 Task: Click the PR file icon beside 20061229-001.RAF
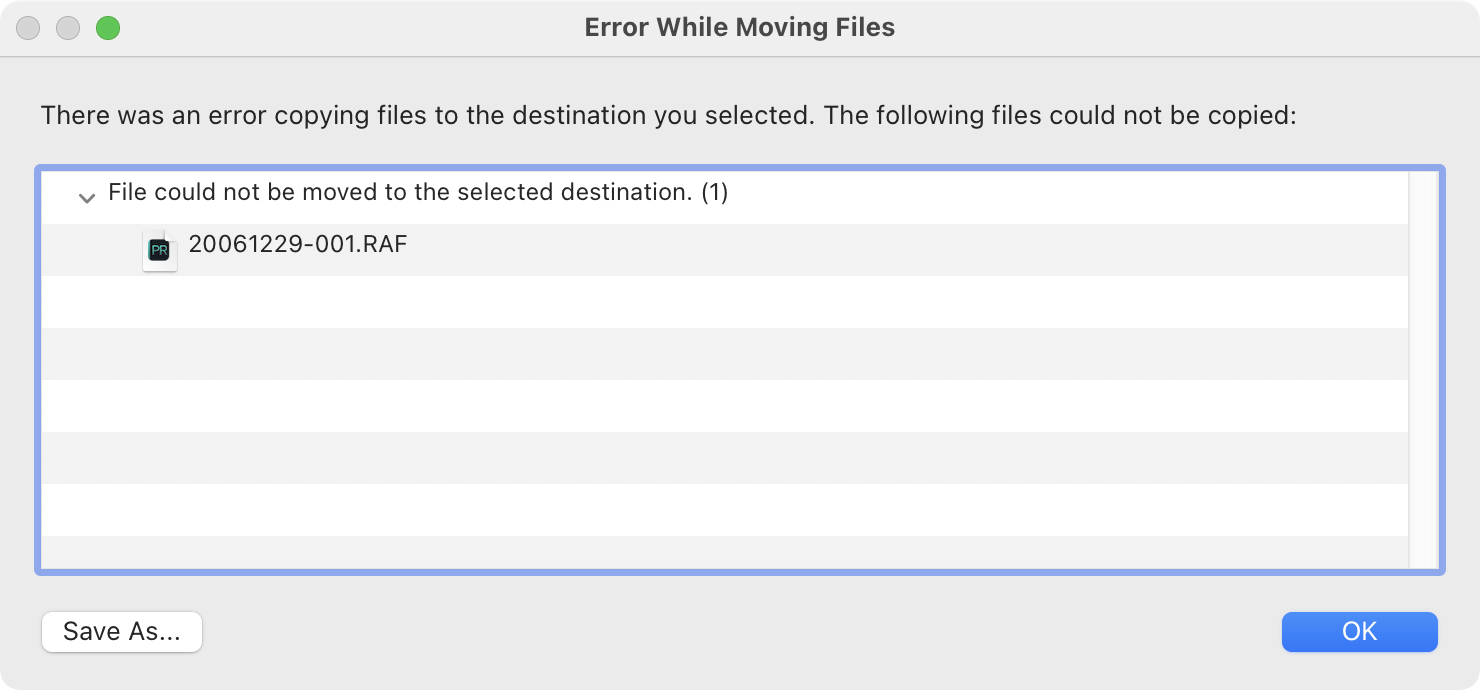point(159,249)
